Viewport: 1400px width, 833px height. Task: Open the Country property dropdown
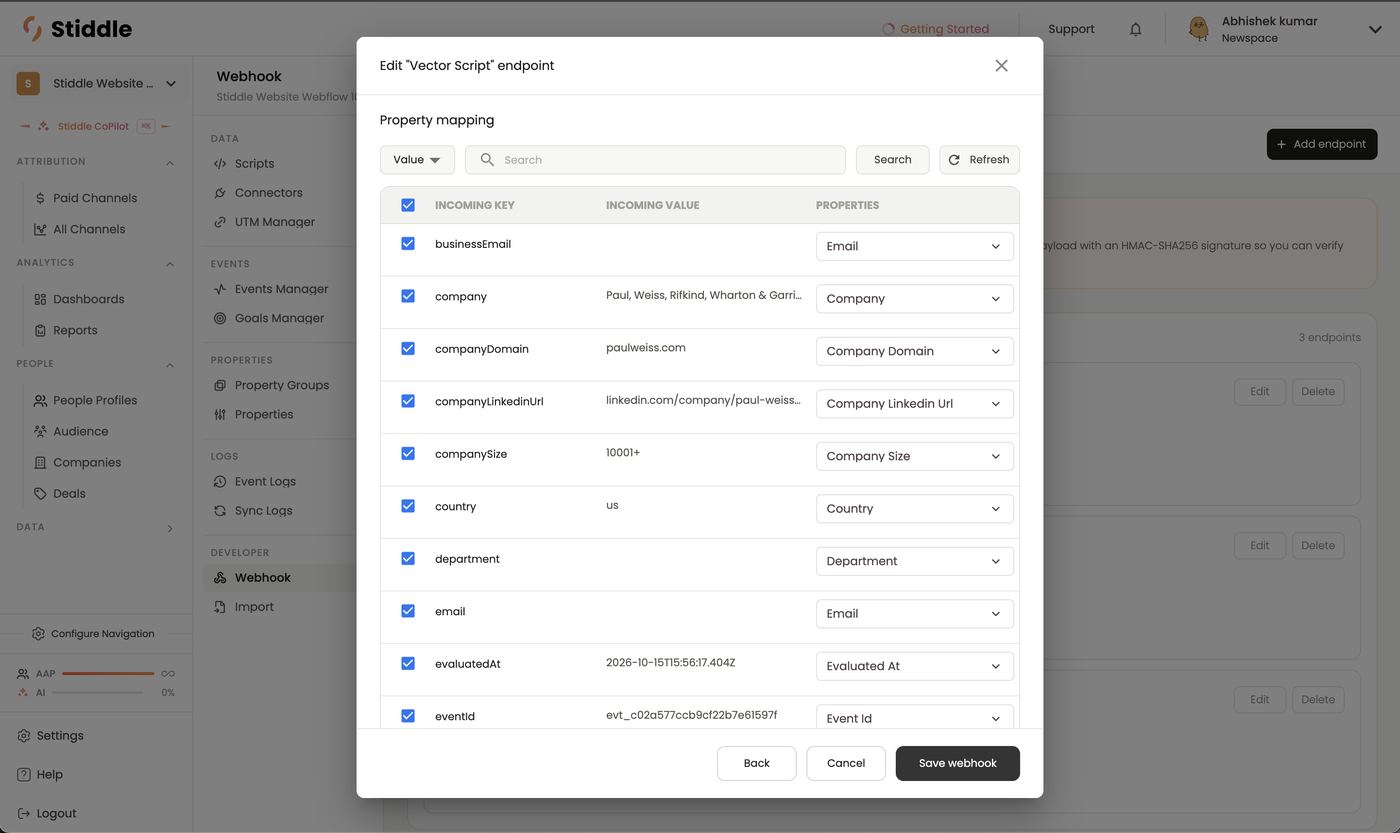pyautogui.click(x=914, y=509)
